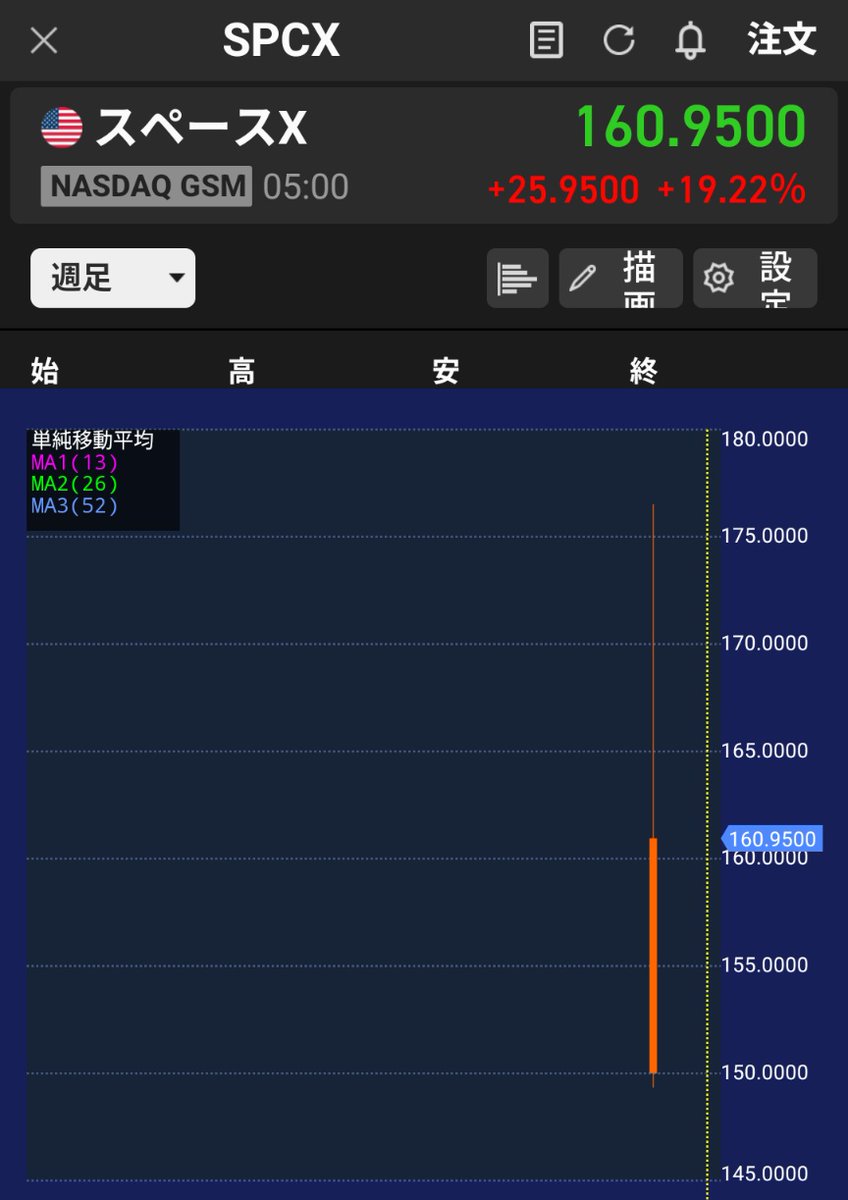Tap the 注文 order button
This screenshot has height=1200, width=848.
coord(782,41)
